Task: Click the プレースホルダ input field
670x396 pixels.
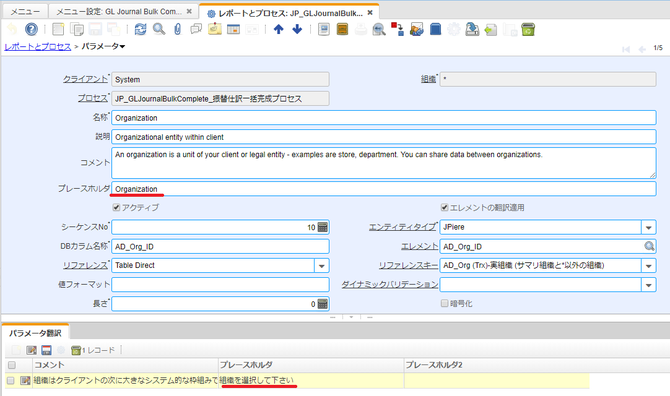Action: tap(384, 189)
